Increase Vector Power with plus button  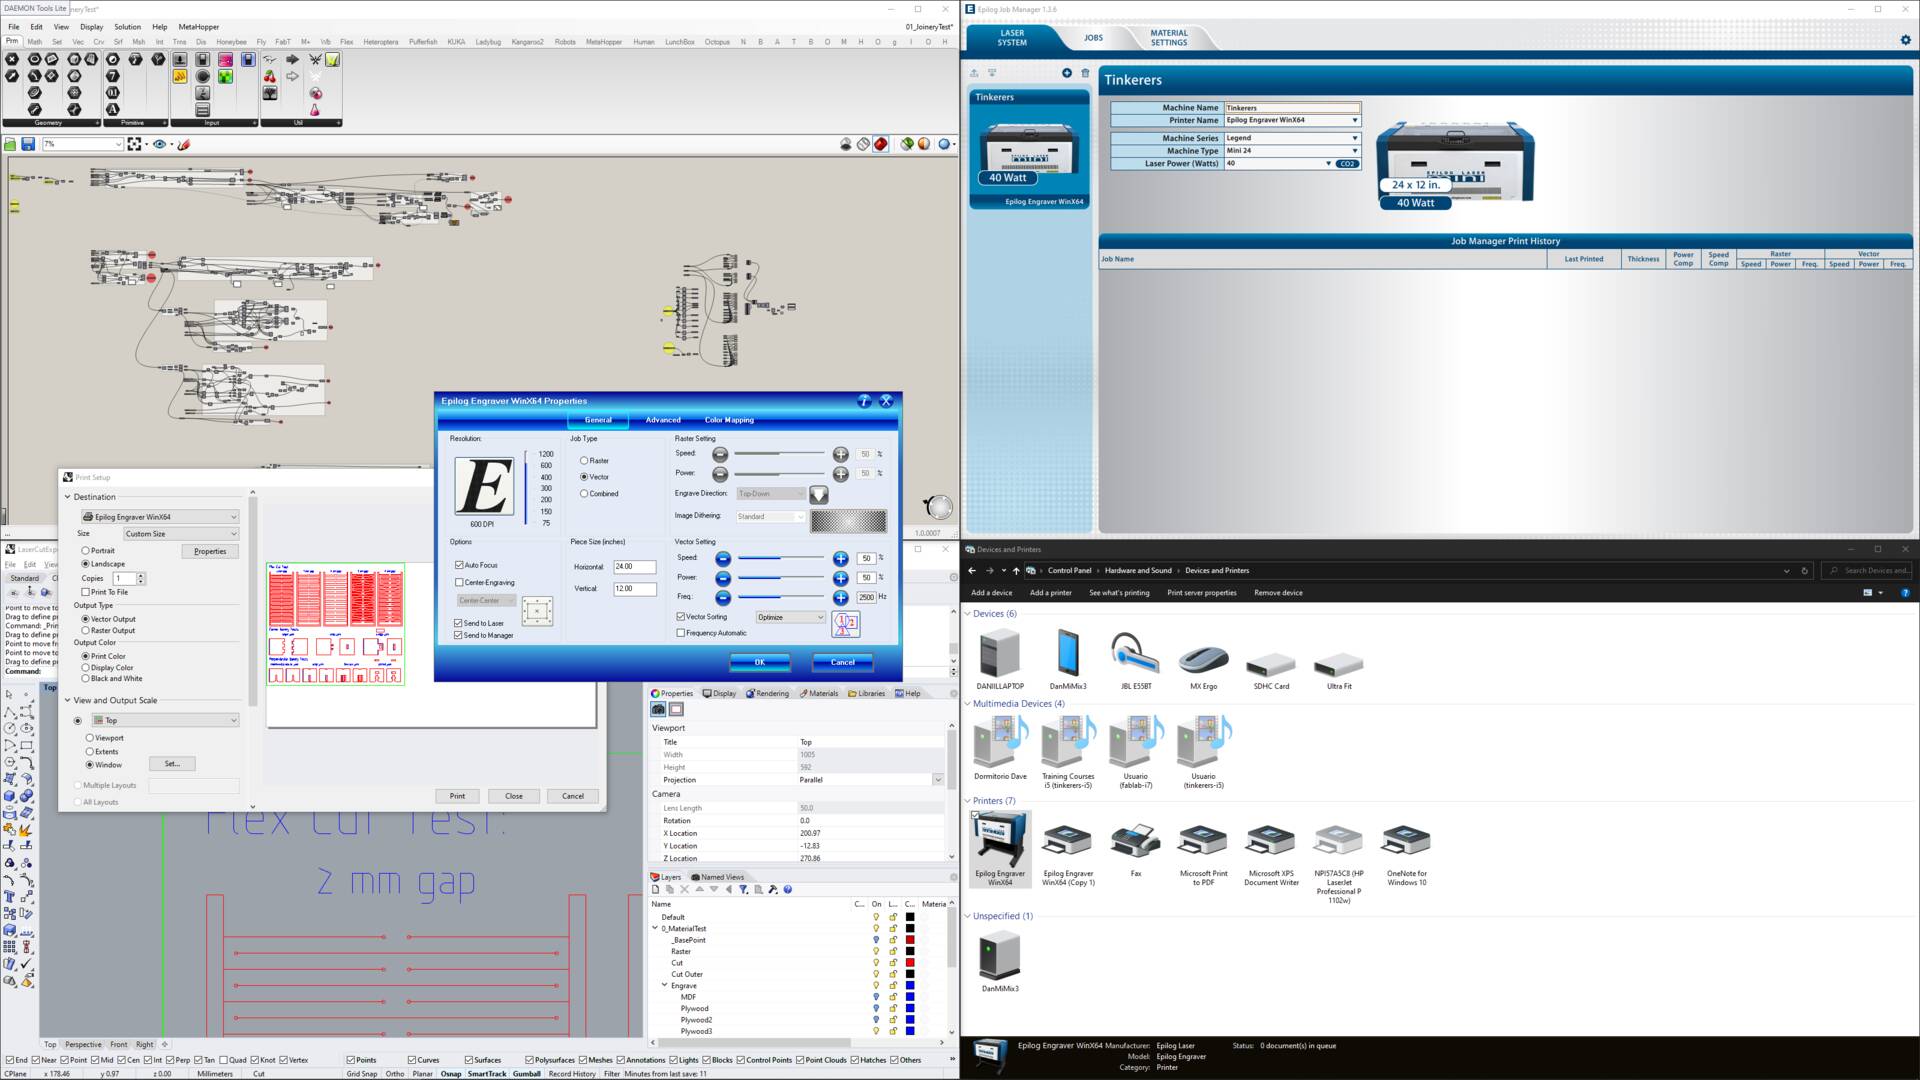coord(841,578)
